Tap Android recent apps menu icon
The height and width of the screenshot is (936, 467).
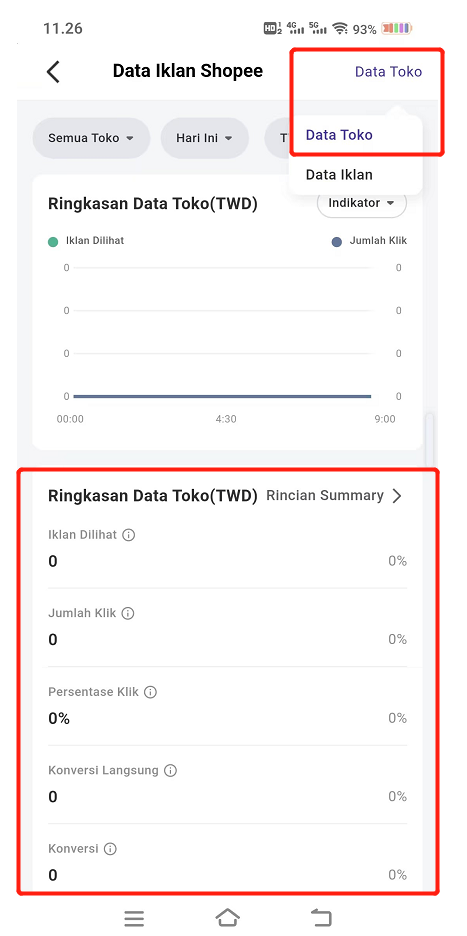[134, 918]
